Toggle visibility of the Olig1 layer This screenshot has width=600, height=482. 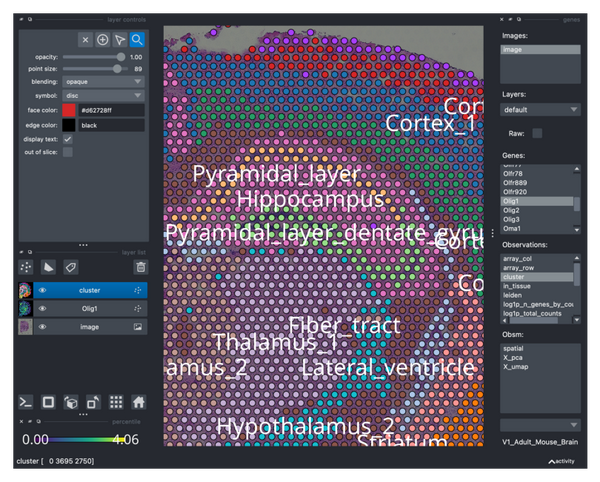point(43,309)
